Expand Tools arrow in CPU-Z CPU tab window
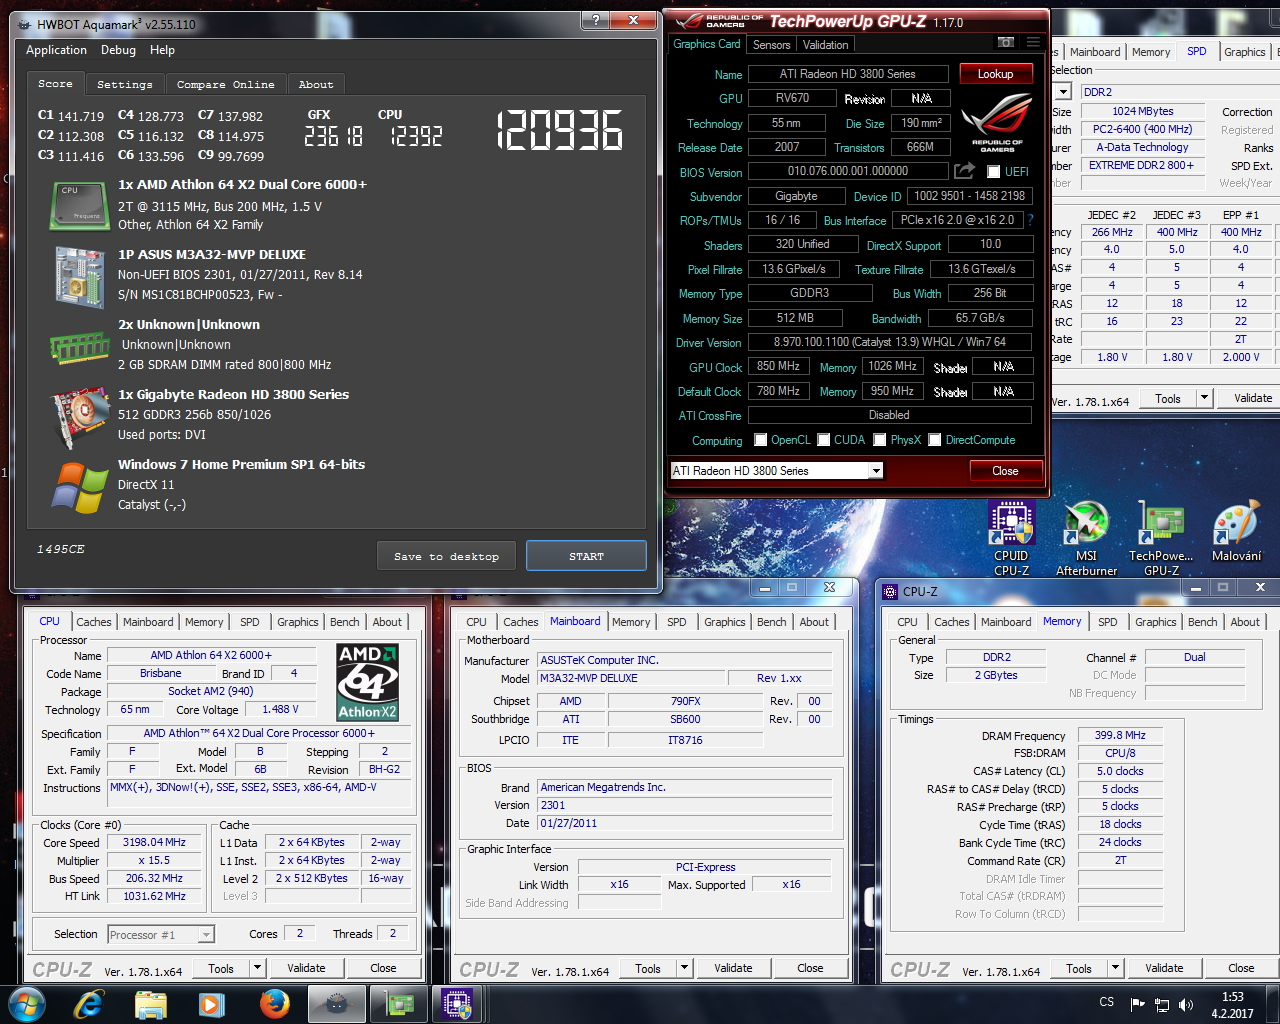 pos(257,968)
